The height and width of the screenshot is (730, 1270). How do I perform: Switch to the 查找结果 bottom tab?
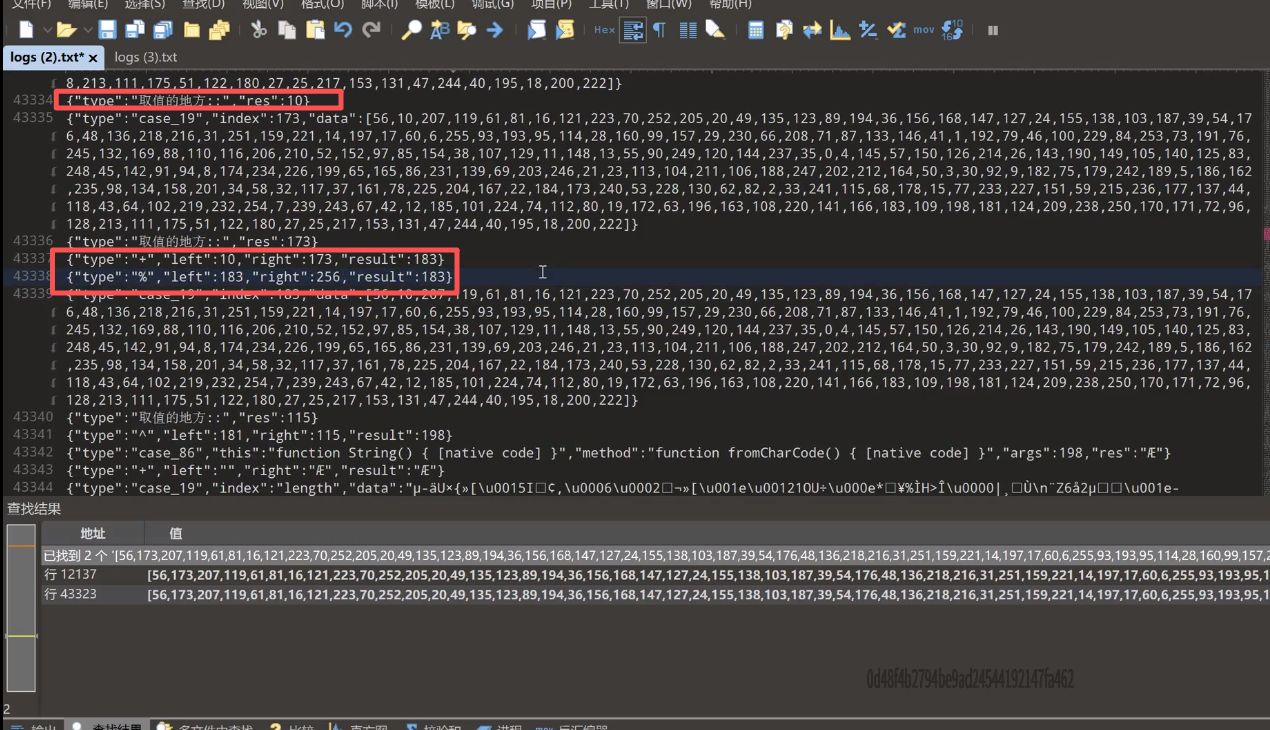106,726
